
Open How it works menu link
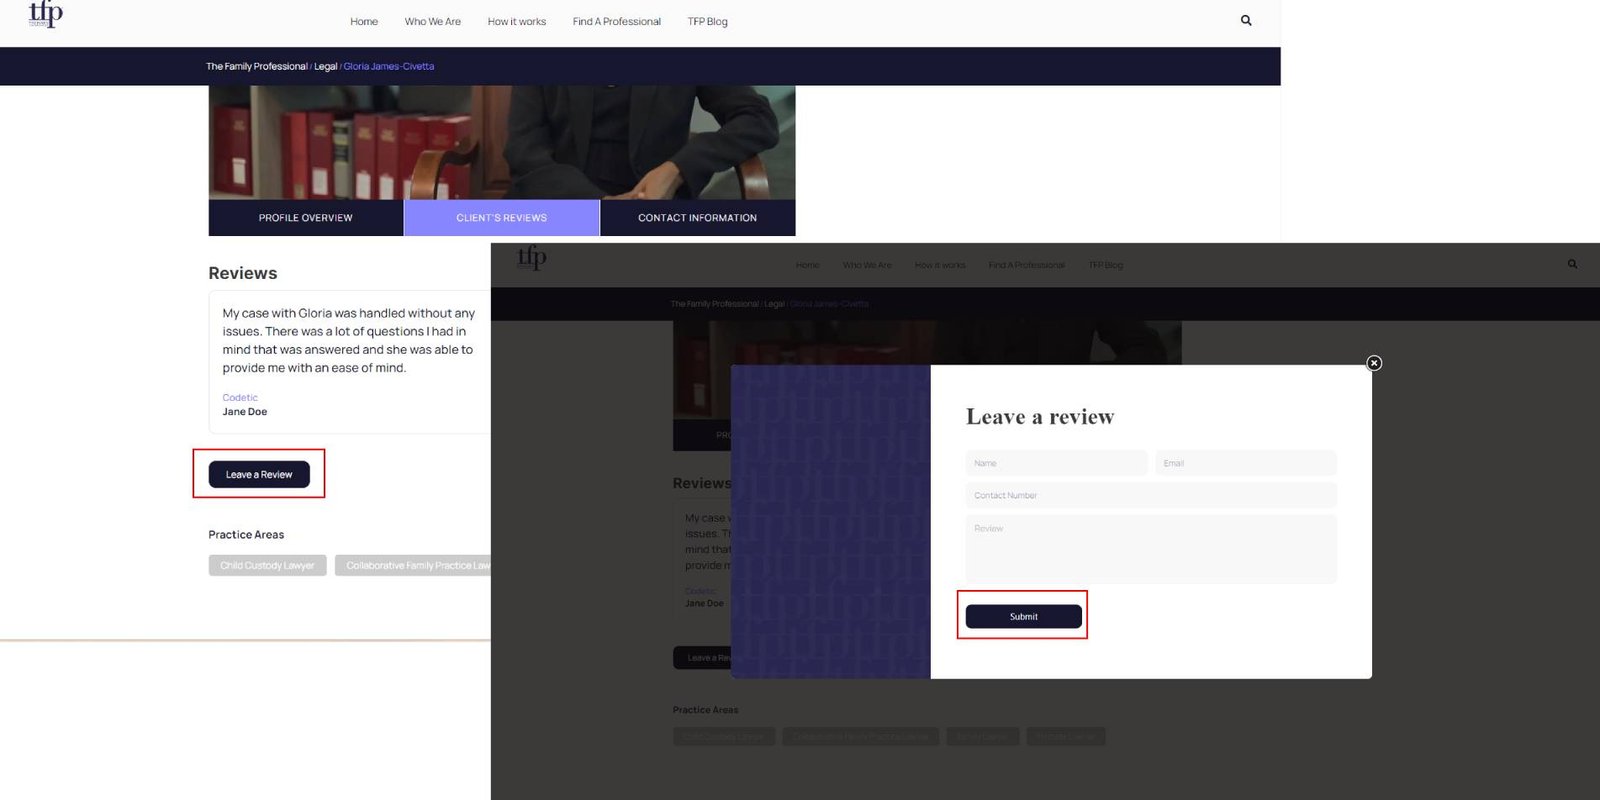[x=516, y=22]
